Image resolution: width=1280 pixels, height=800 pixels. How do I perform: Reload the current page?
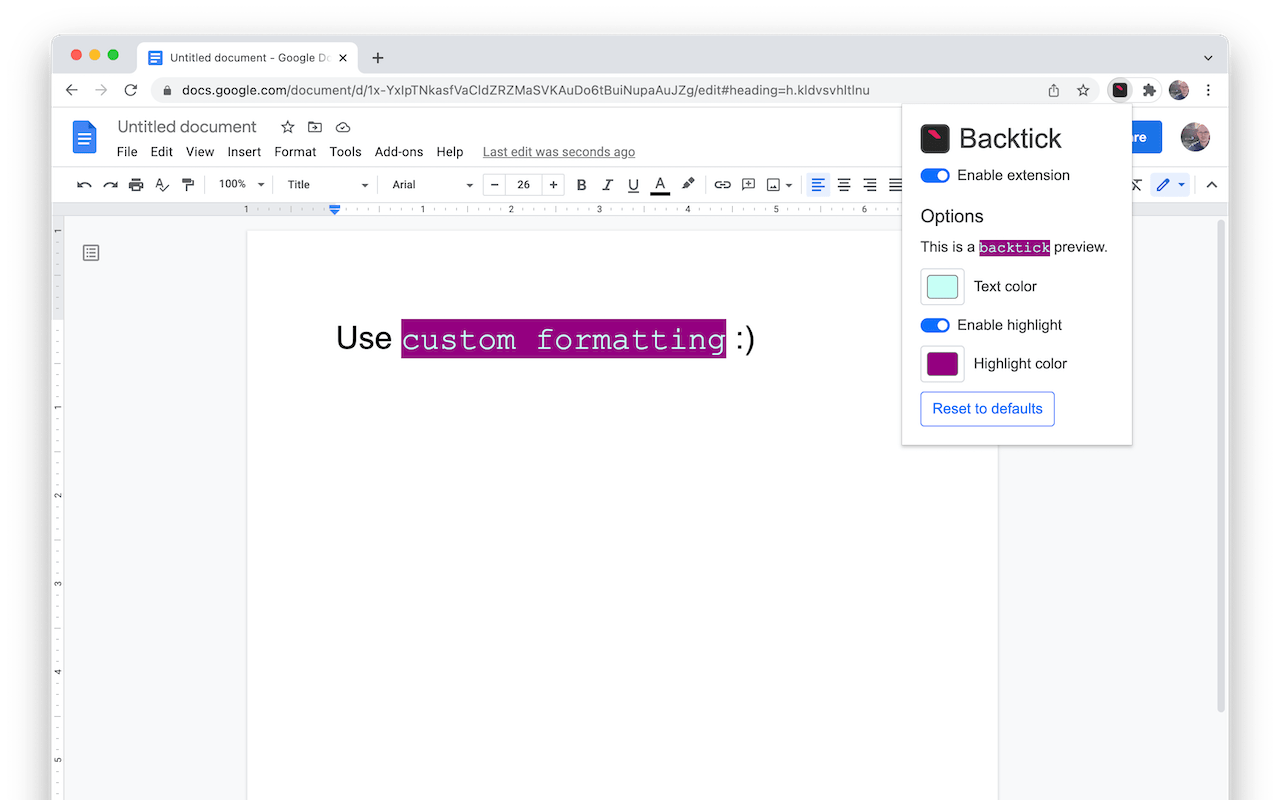[130, 90]
